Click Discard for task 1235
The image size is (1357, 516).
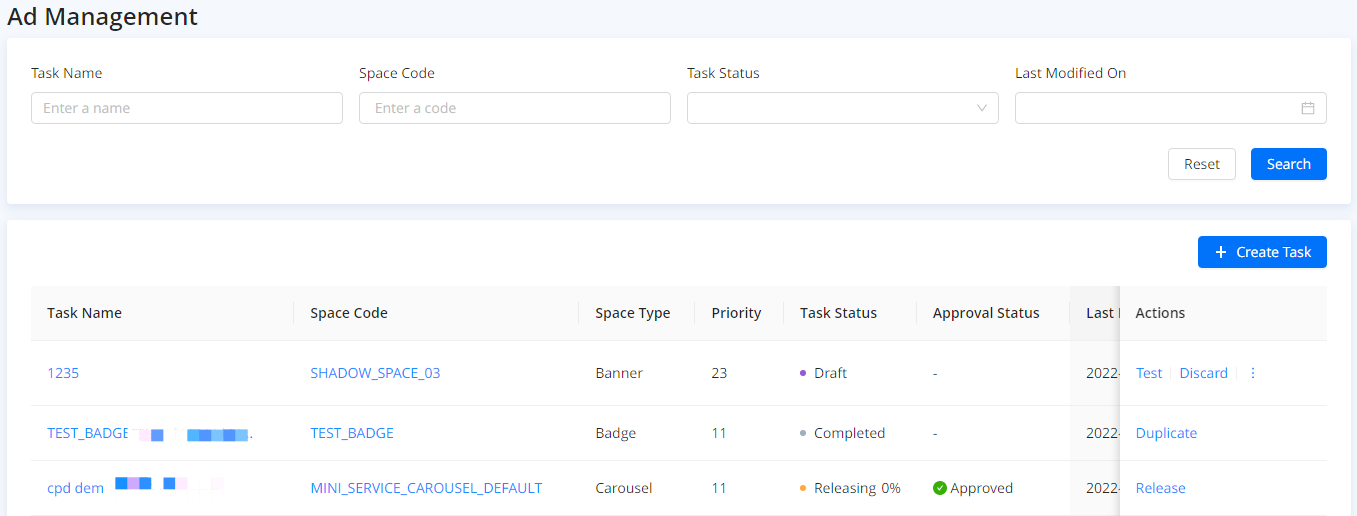1203,373
